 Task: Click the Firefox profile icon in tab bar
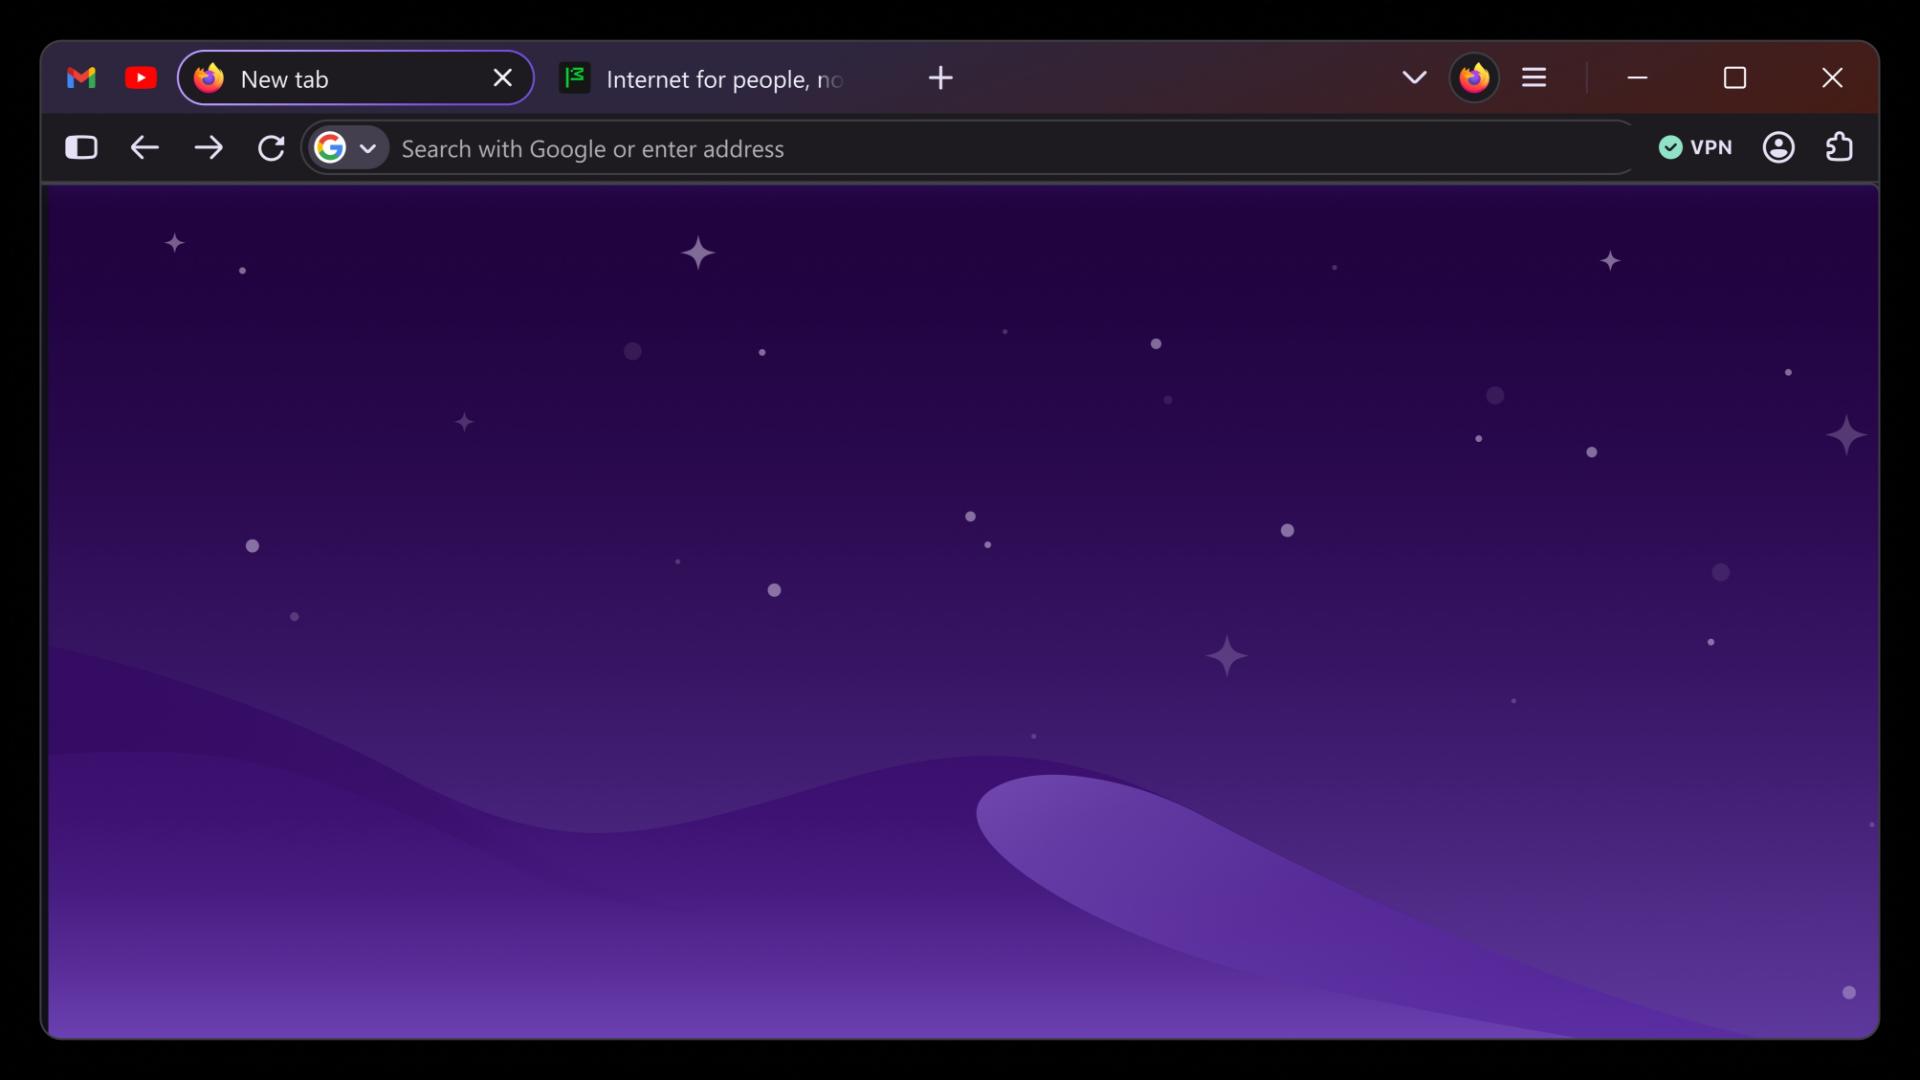(x=1474, y=78)
